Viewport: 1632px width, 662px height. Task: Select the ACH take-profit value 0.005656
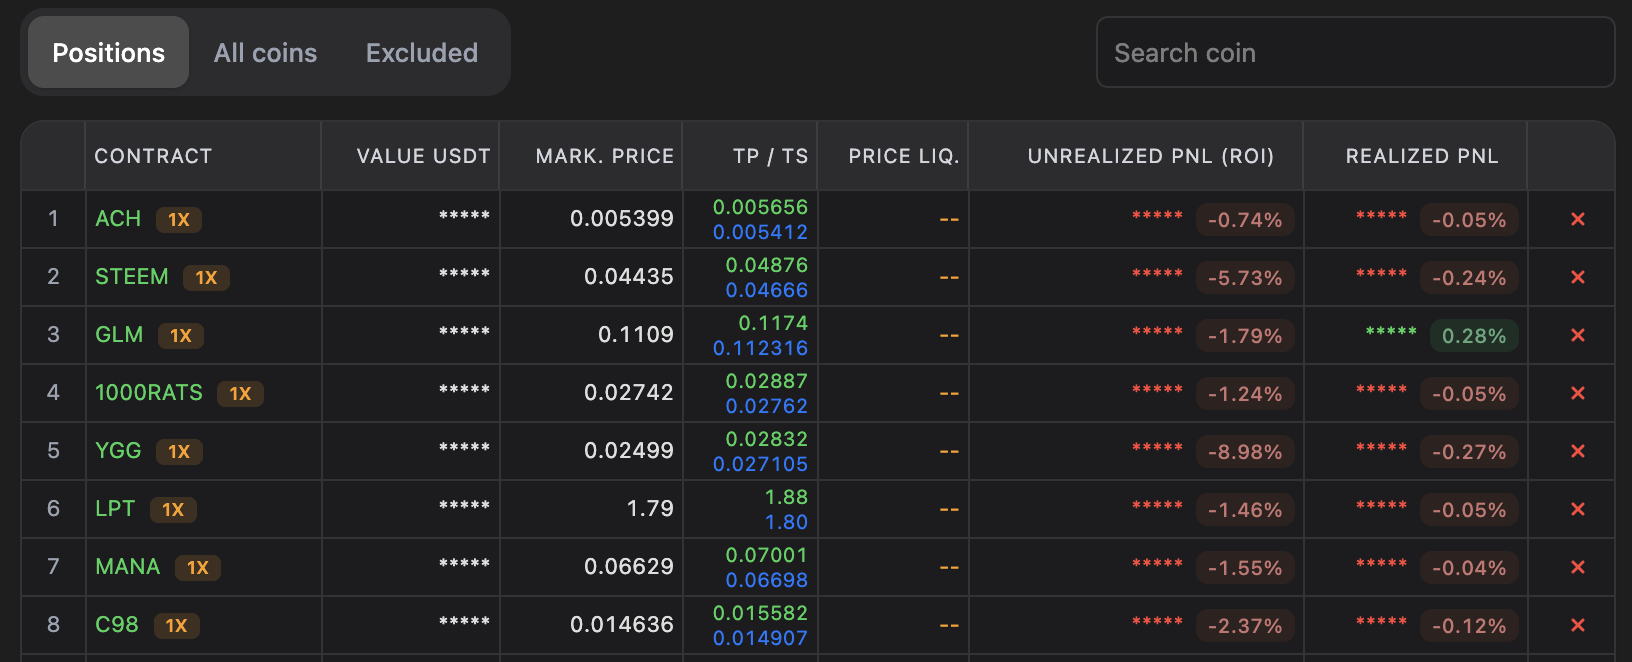click(x=760, y=207)
